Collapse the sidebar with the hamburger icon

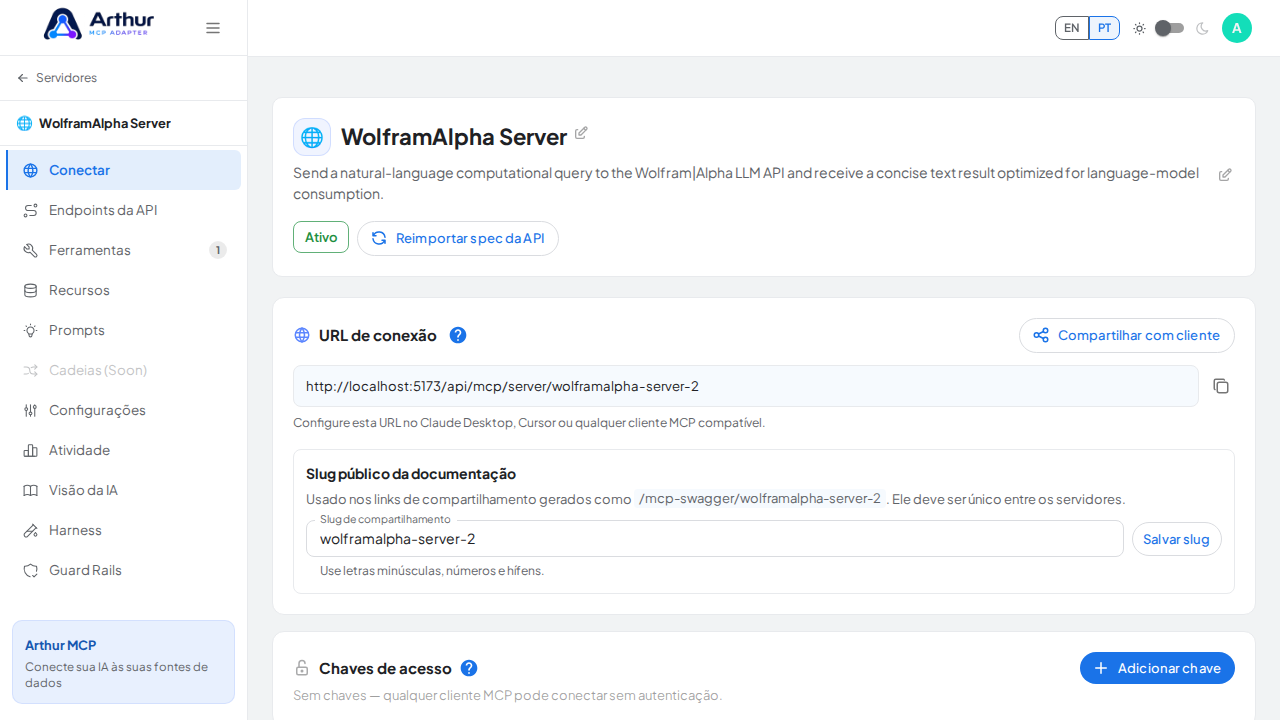click(x=213, y=28)
